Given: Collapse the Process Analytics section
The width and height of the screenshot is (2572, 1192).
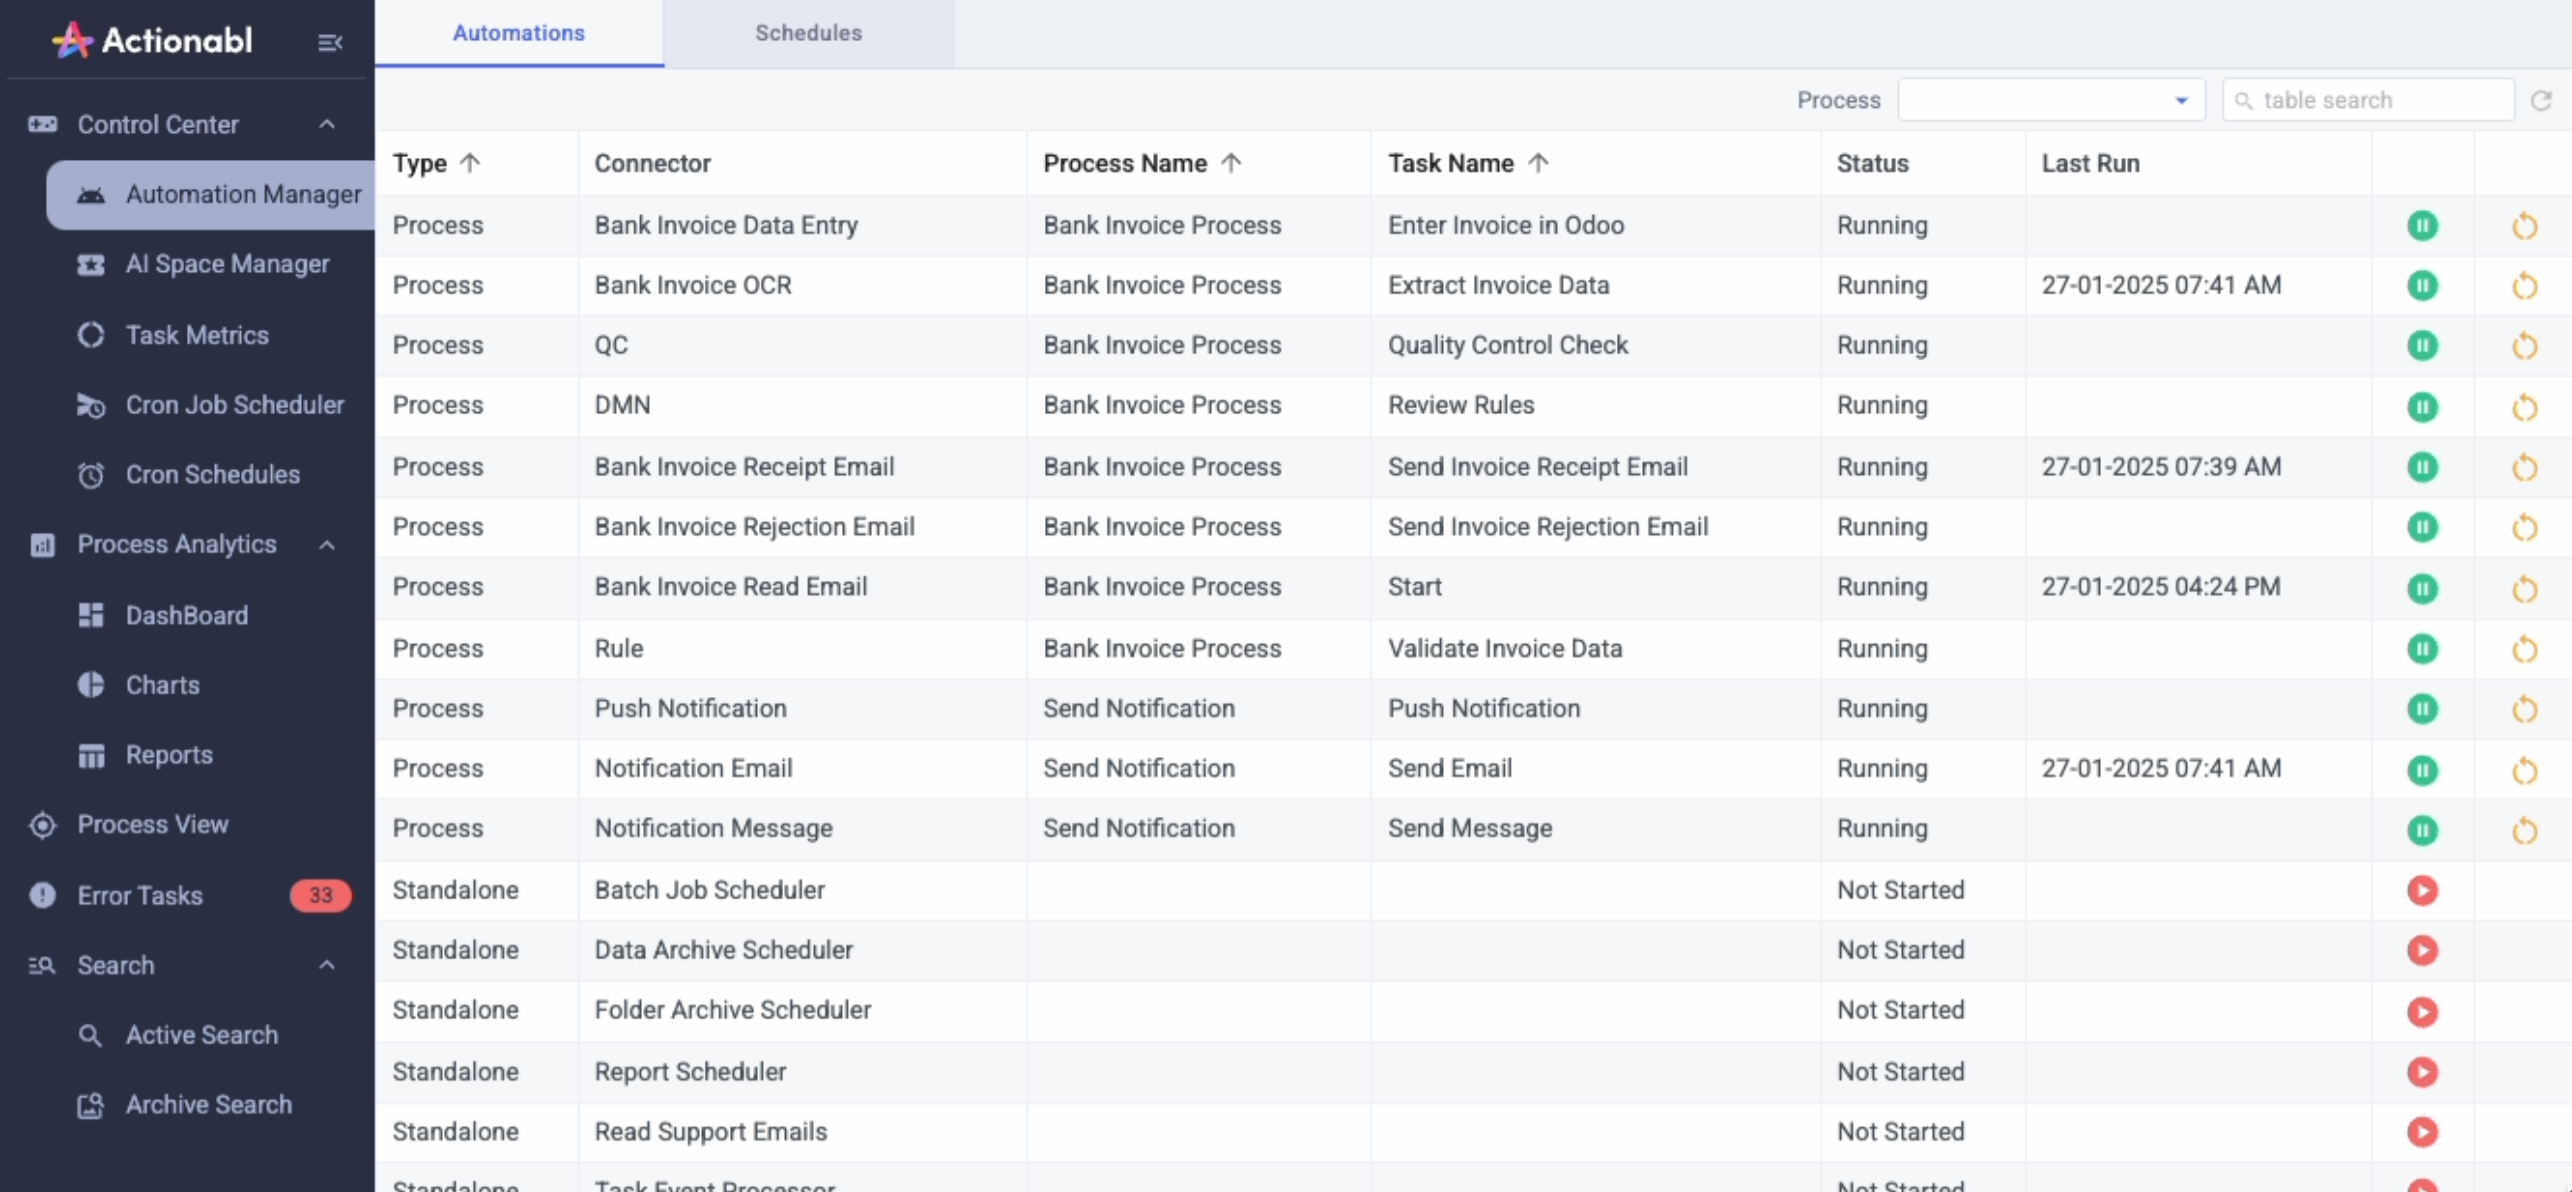Looking at the screenshot, I should tap(327, 544).
